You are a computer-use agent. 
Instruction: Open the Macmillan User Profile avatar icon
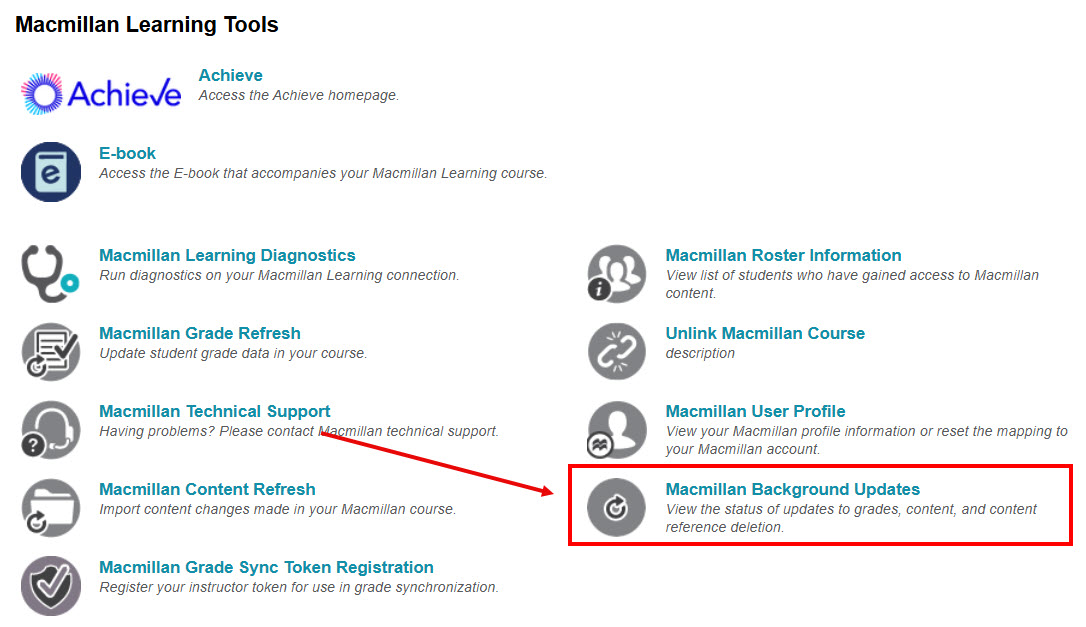tap(616, 430)
